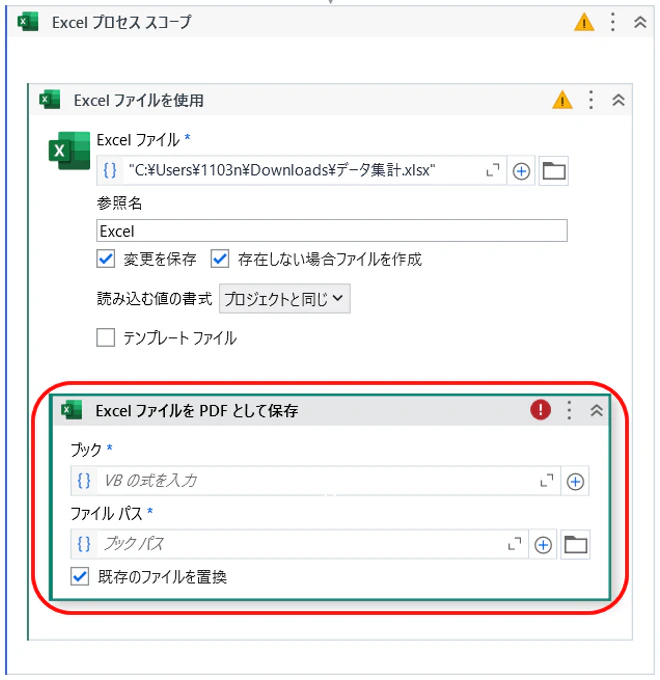Click the Excel ファイルを使用 title text

pyautogui.click(x=139, y=100)
